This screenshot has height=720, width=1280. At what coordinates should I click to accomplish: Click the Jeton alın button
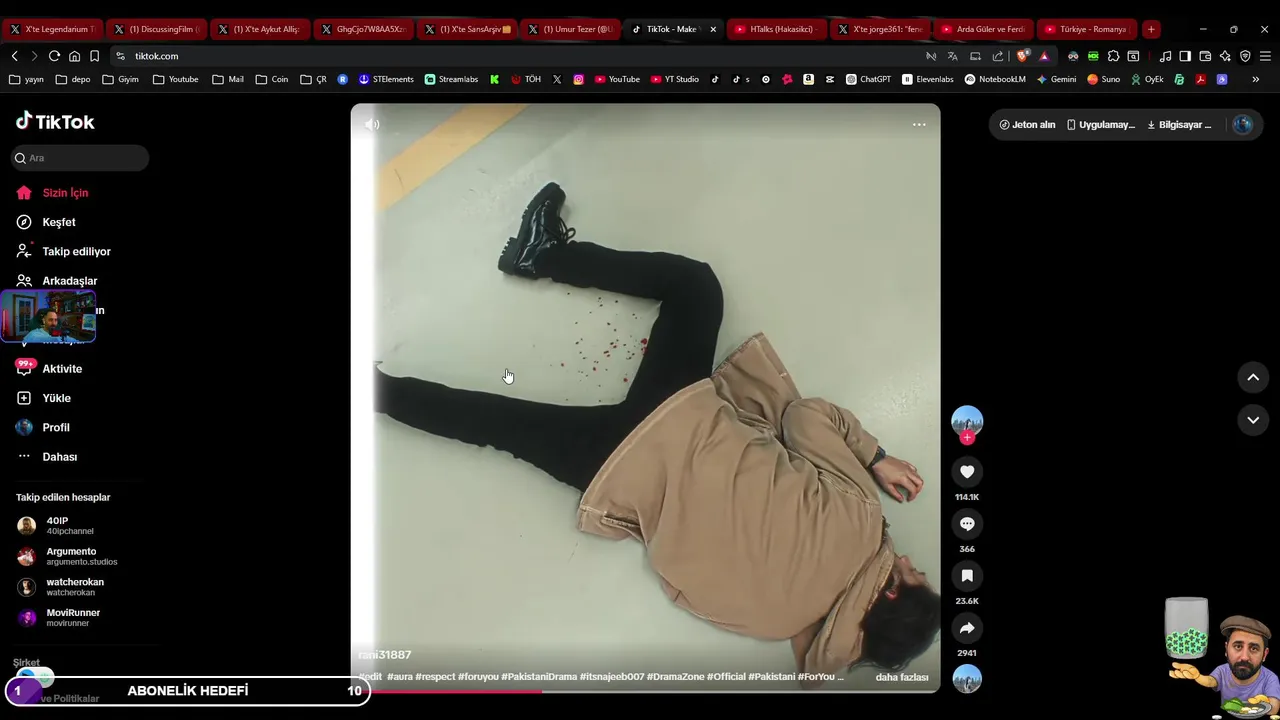pos(1027,125)
